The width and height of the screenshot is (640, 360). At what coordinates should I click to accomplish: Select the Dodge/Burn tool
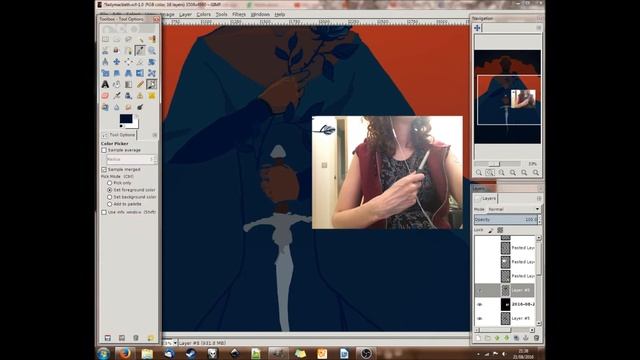[140, 107]
